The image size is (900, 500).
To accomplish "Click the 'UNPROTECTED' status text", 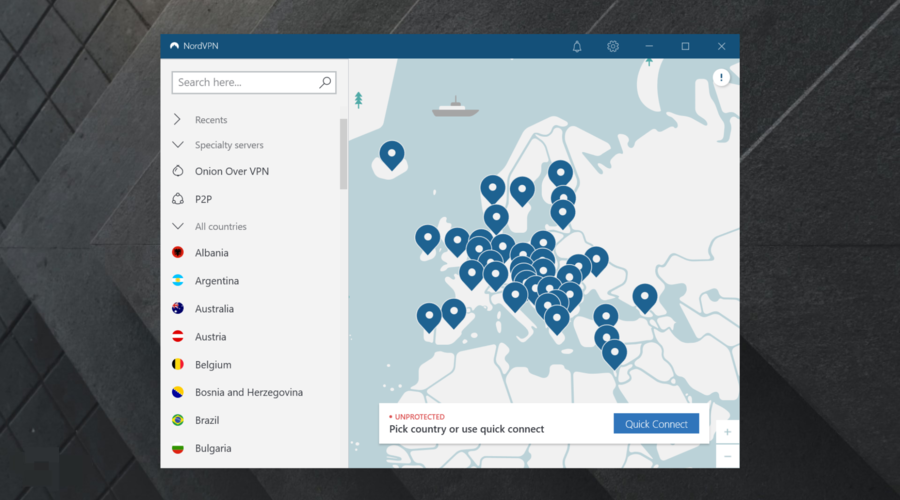I will pyautogui.click(x=420, y=417).
